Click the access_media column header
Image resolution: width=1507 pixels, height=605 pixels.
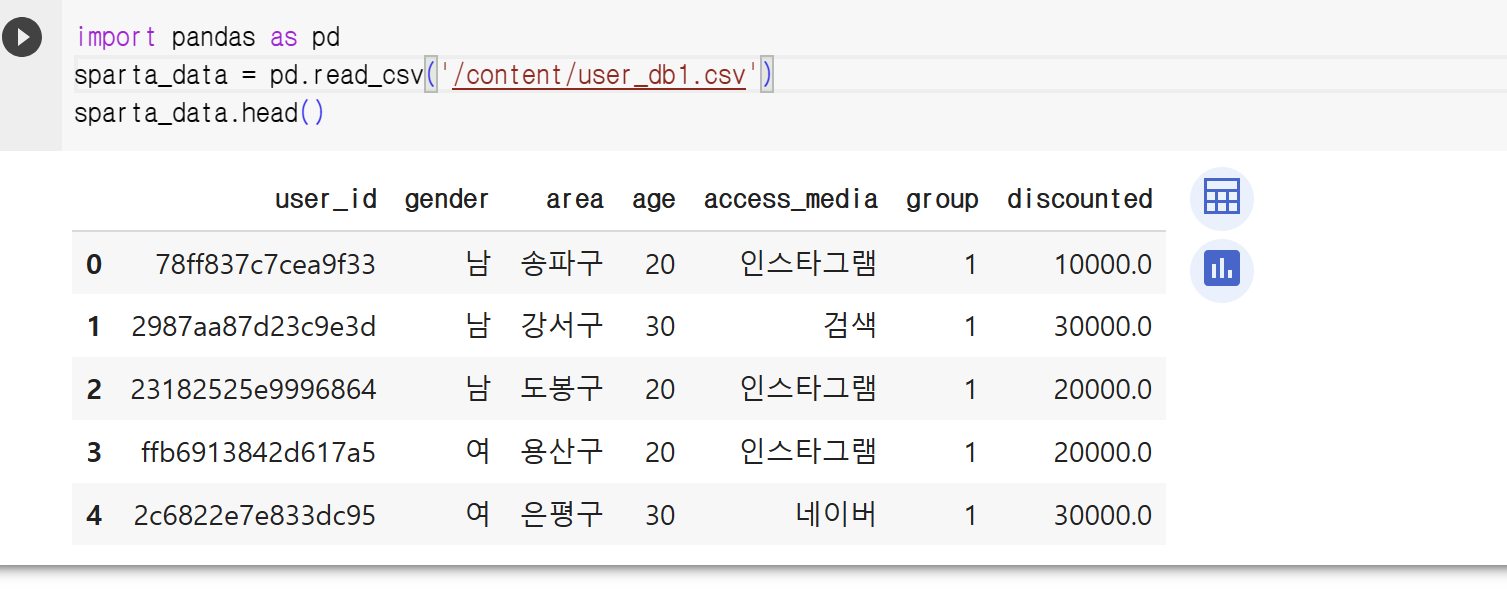pos(791,199)
